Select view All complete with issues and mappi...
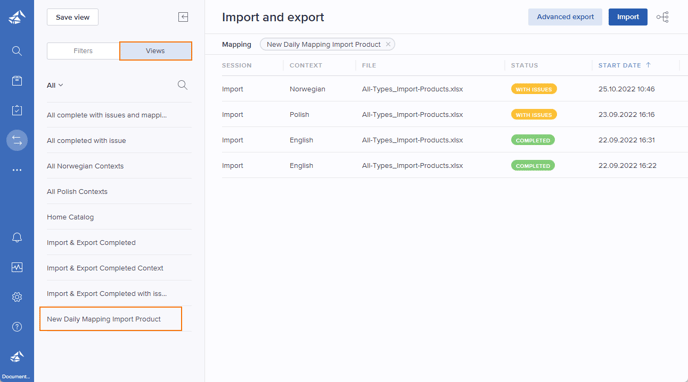The width and height of the screenshot is (688, 382). click(107, 115)
